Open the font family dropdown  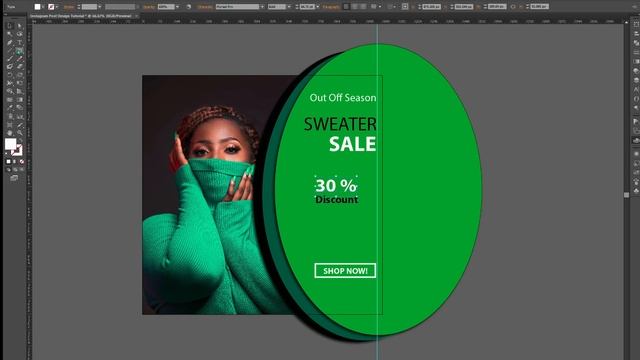click(x=262, y=7)
